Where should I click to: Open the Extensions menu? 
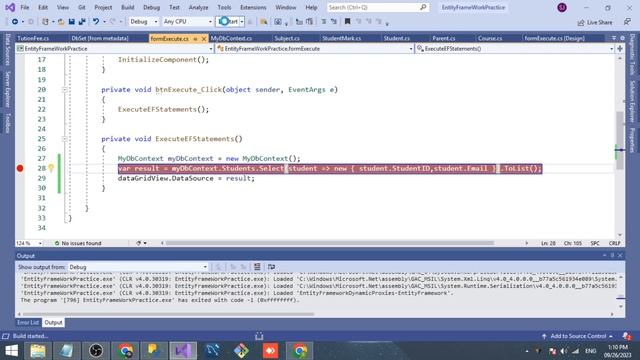253,7
